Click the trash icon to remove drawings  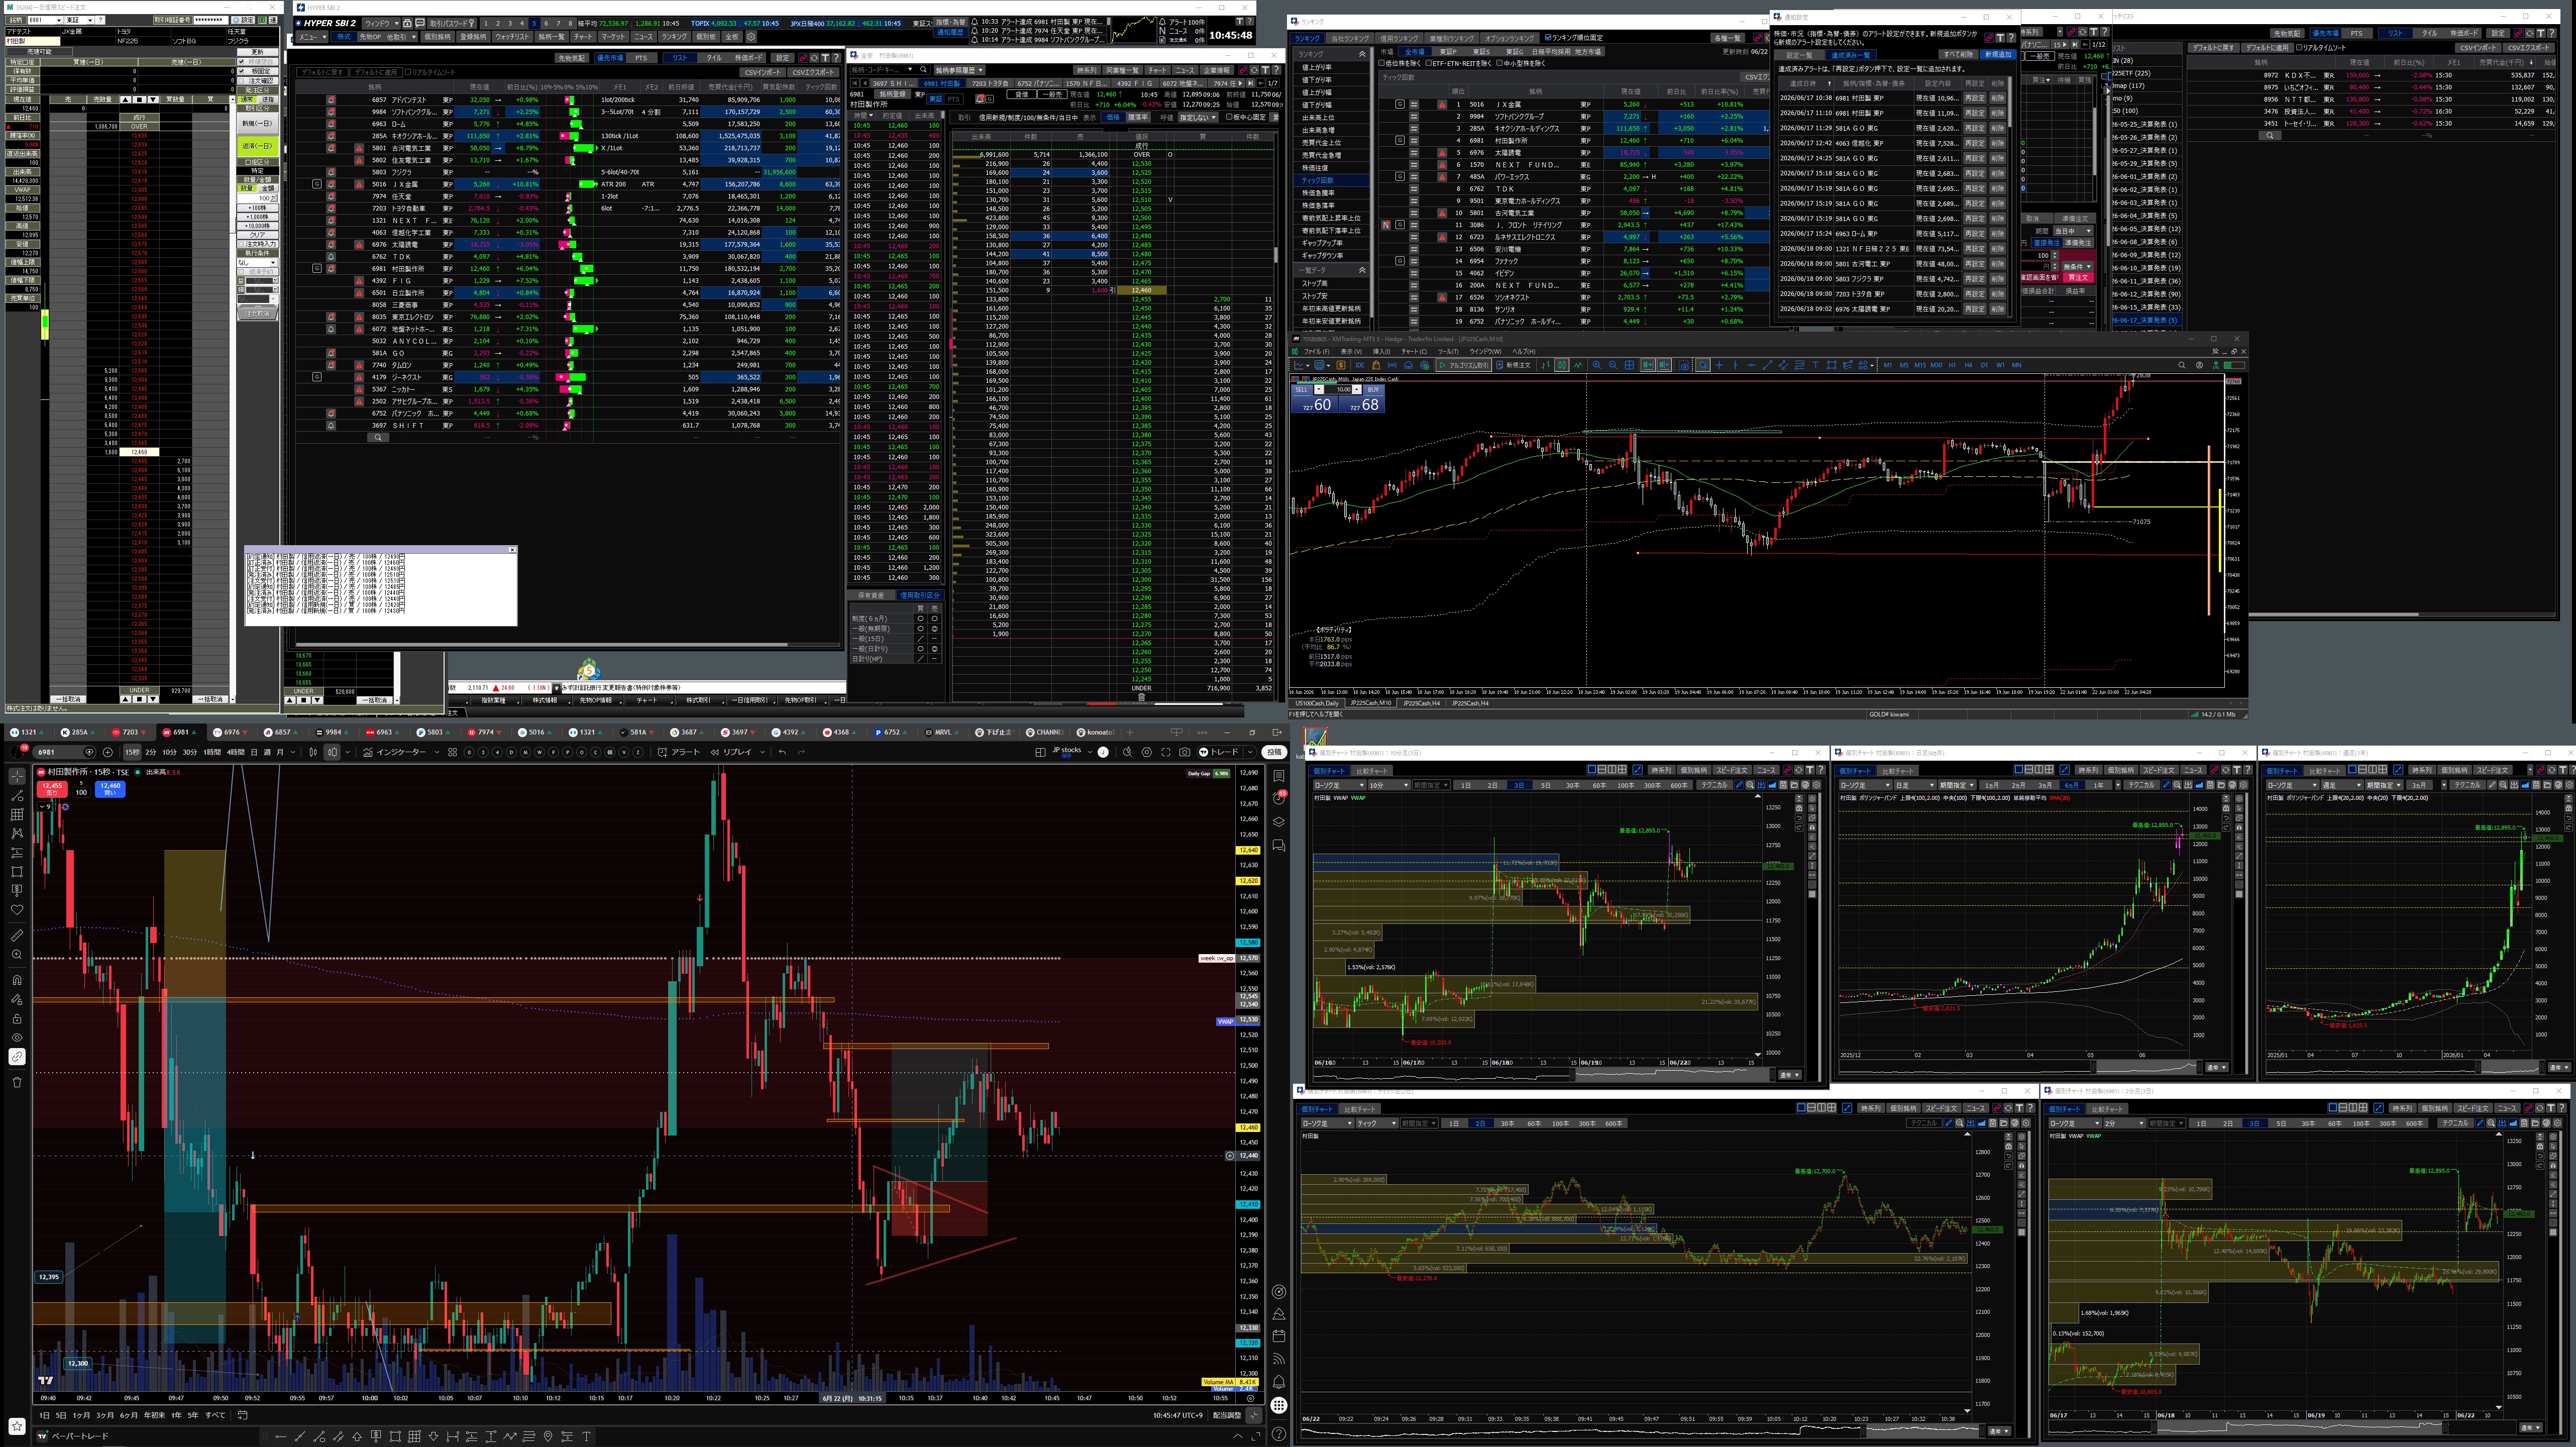click(17, 1082)
